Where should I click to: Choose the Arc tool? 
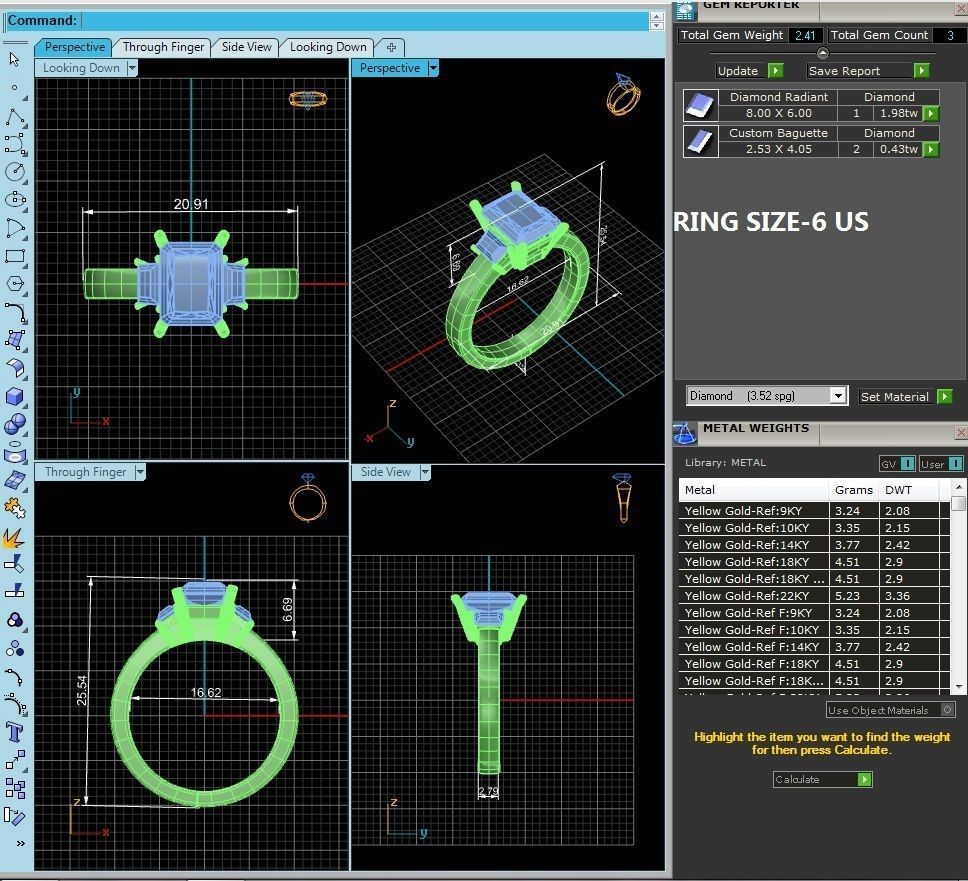pyautogui.click(x=15, y=228)
